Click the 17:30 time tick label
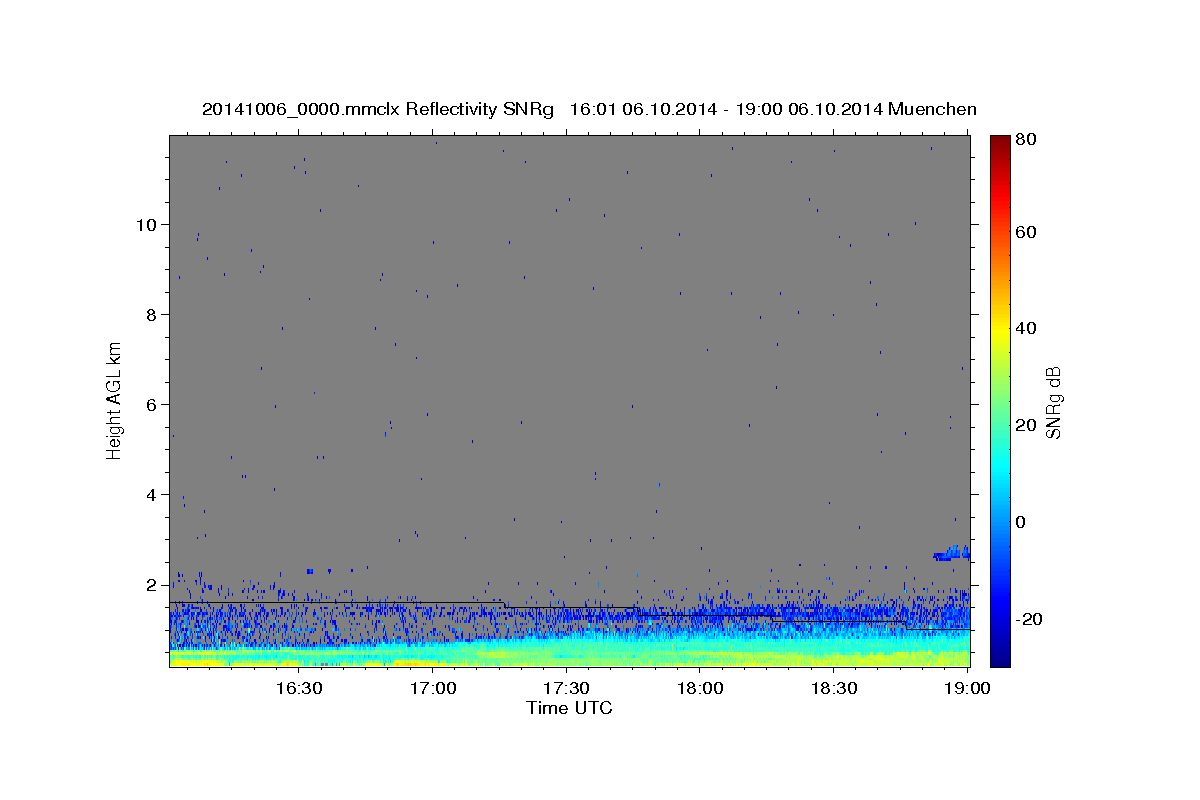The width and height of the screenshot is (1200, 800). tap(566, 689)
